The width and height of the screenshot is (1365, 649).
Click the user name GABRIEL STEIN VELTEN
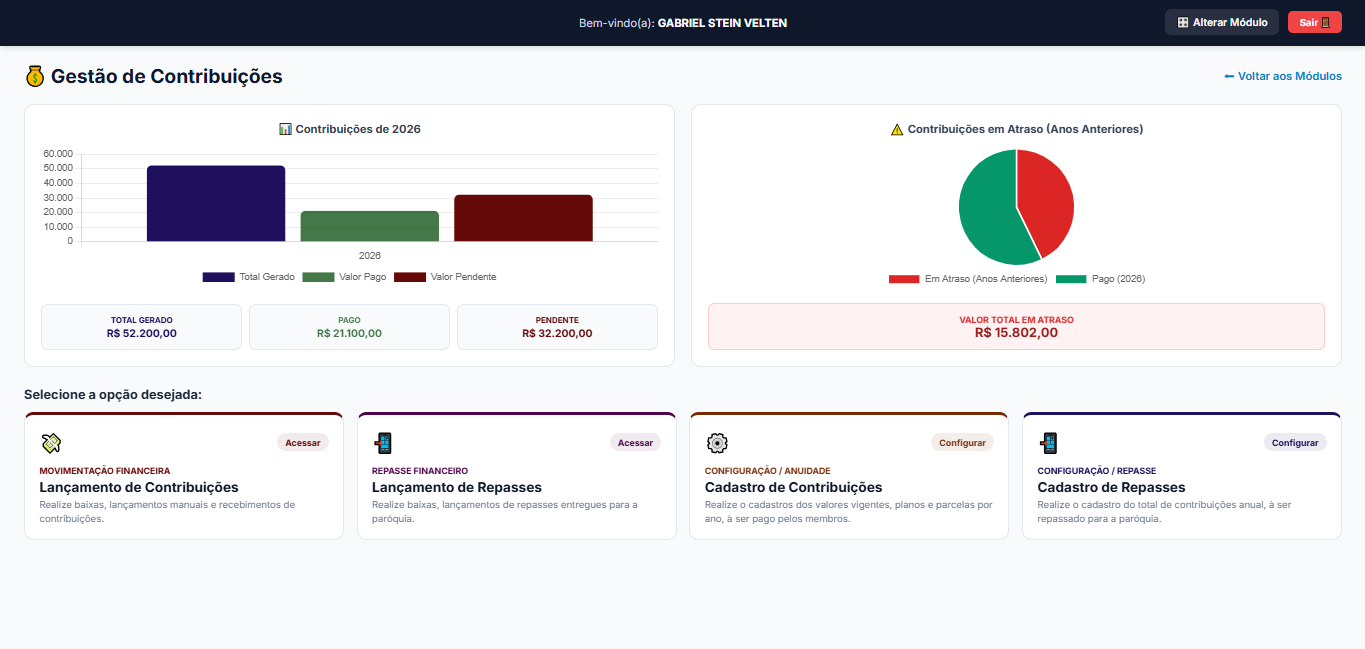722,23
